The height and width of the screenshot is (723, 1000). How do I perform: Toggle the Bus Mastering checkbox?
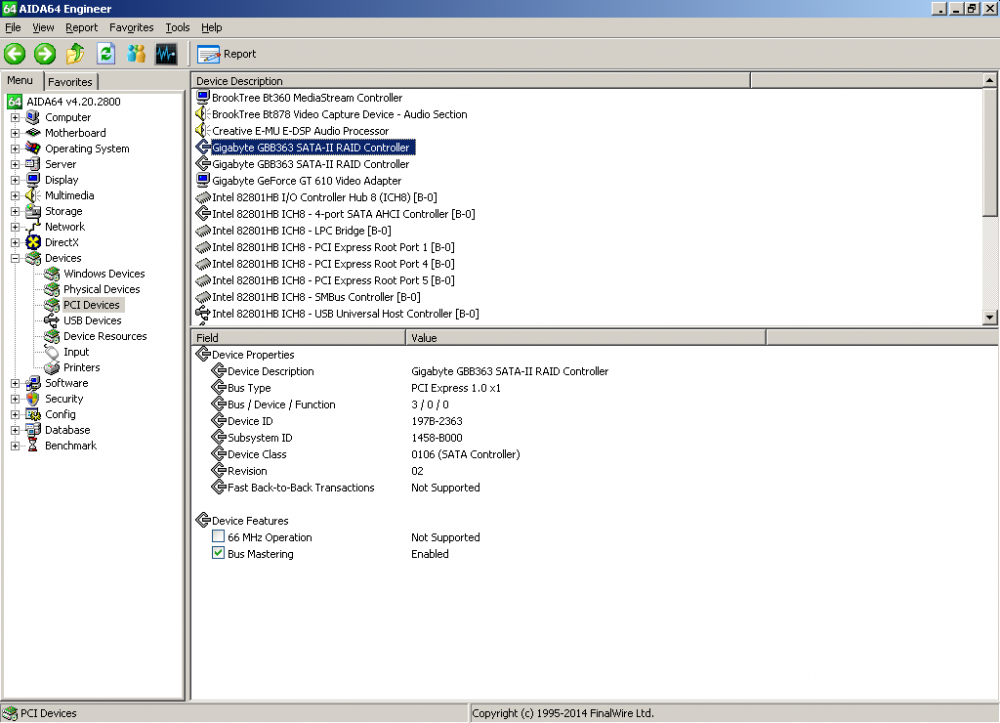pos(218,554)
